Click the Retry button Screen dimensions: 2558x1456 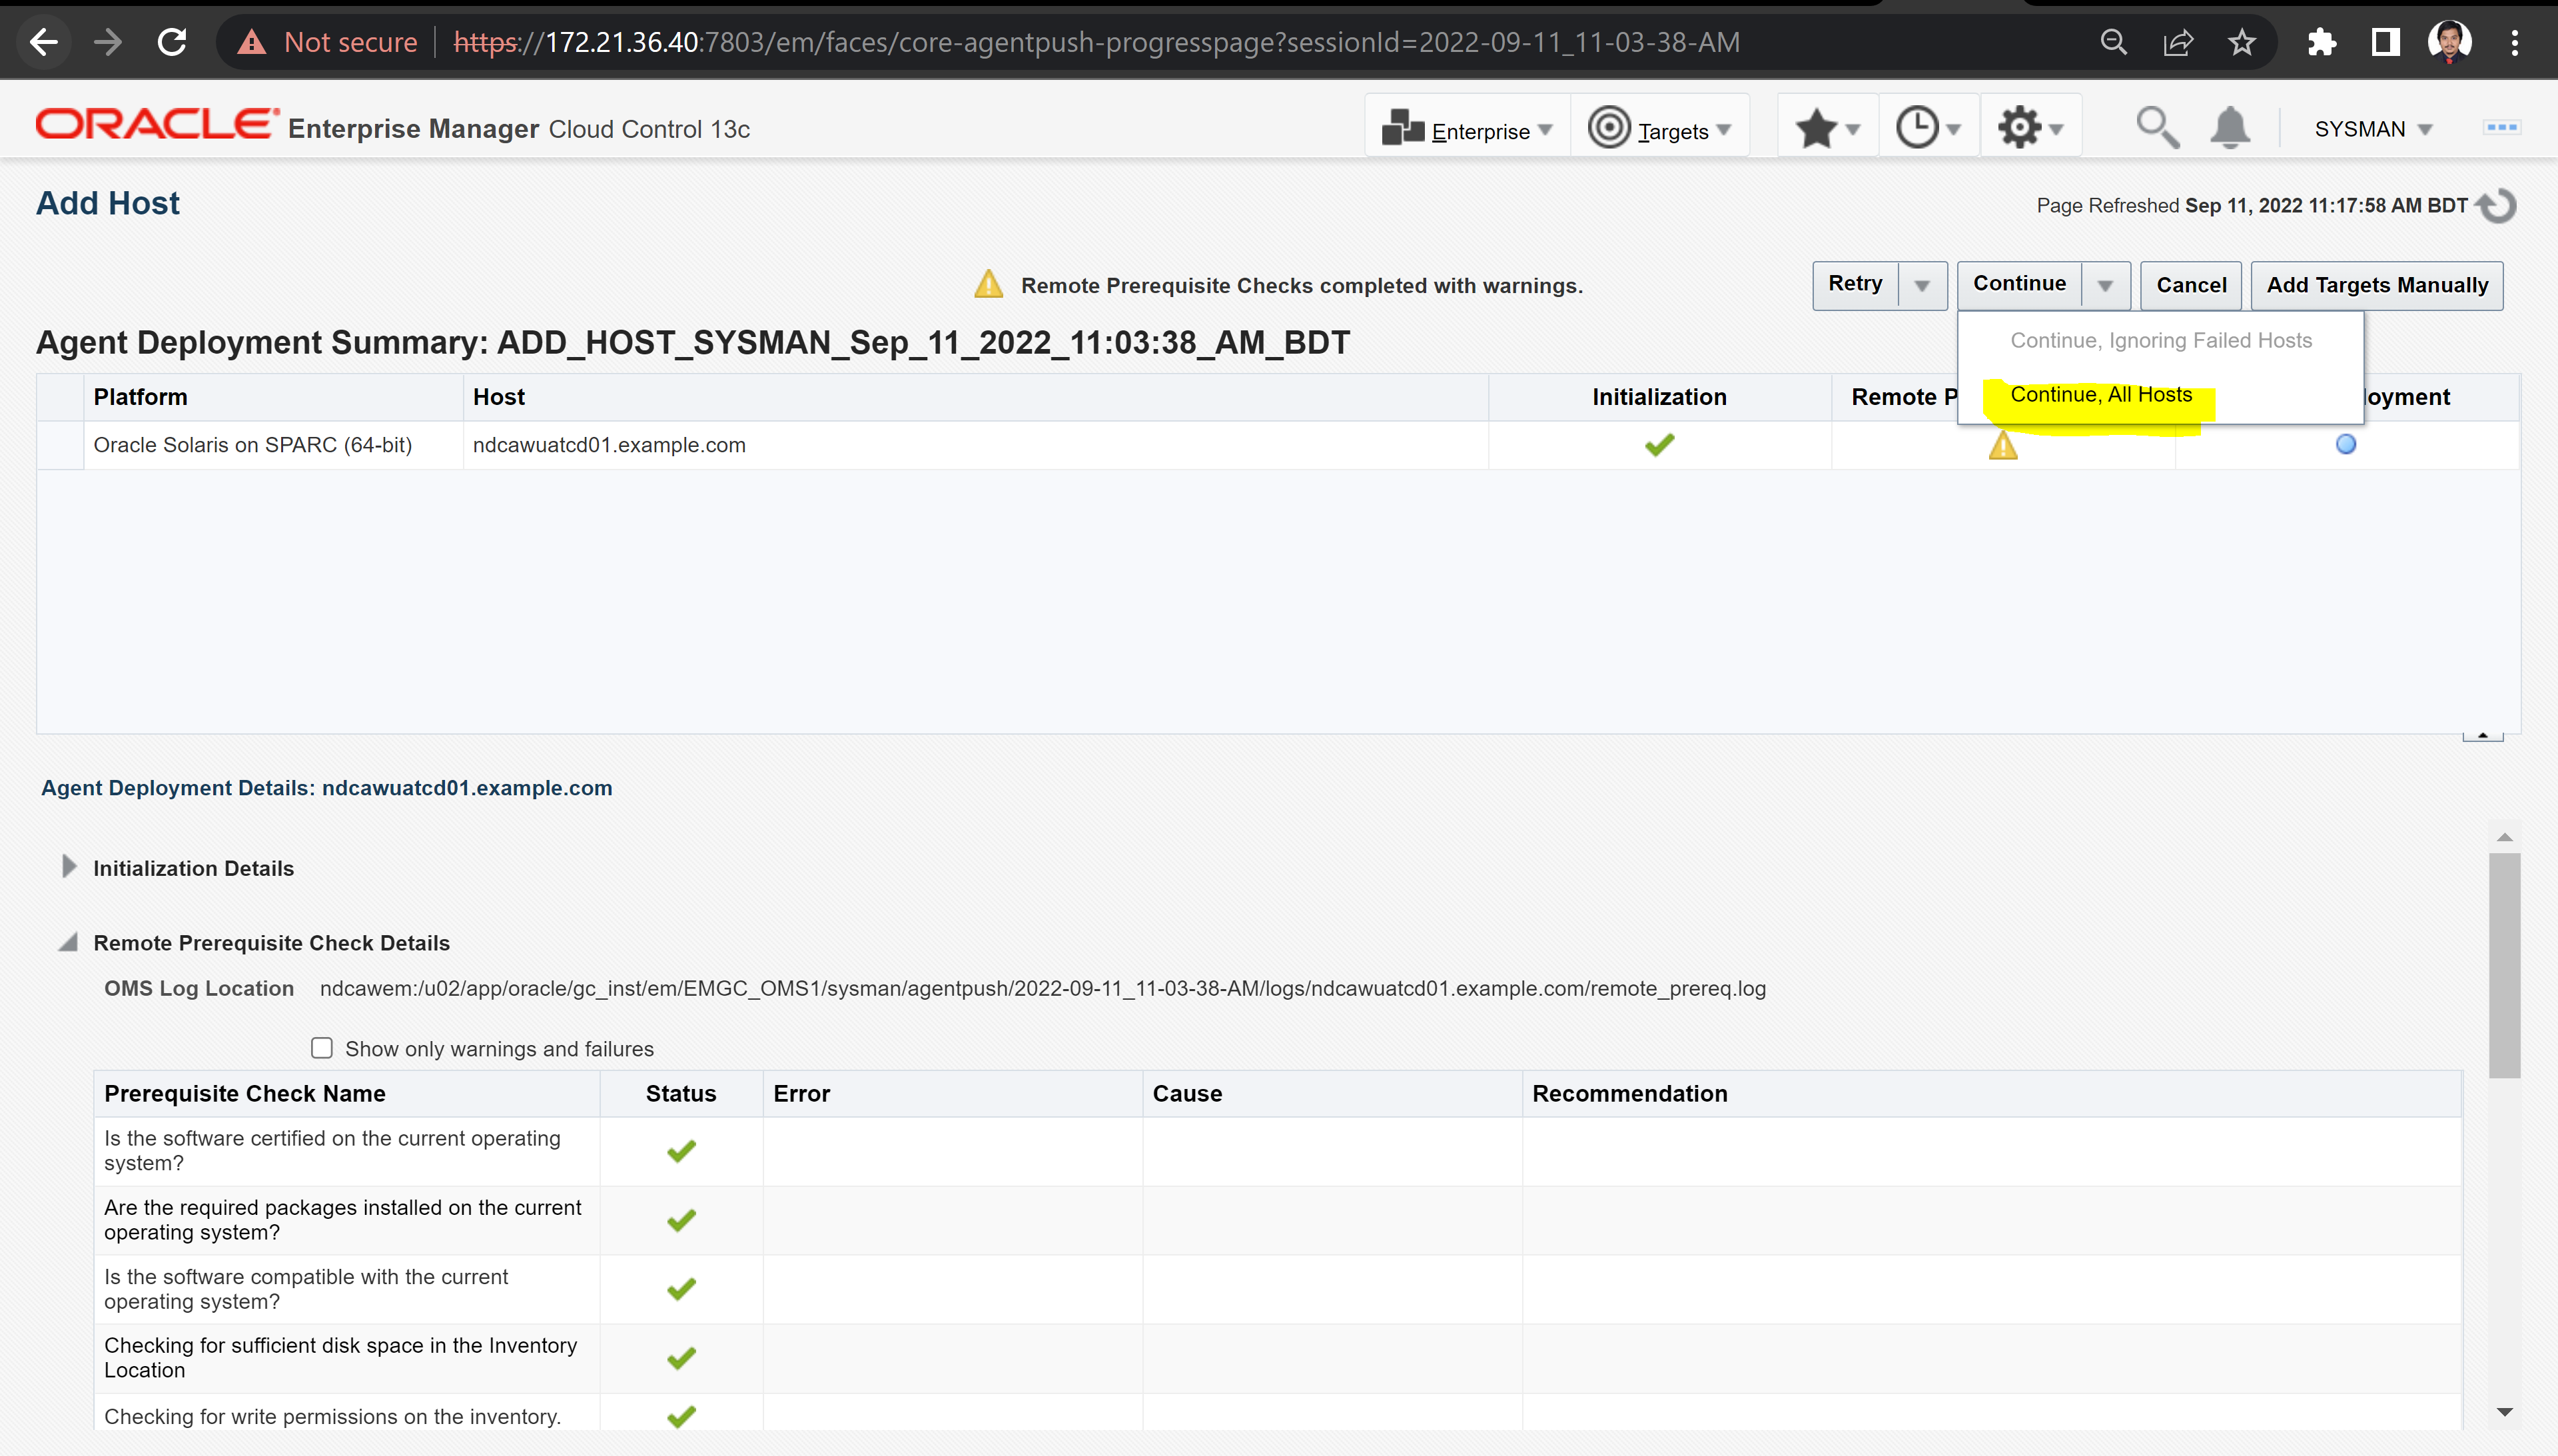[1856, 285]
